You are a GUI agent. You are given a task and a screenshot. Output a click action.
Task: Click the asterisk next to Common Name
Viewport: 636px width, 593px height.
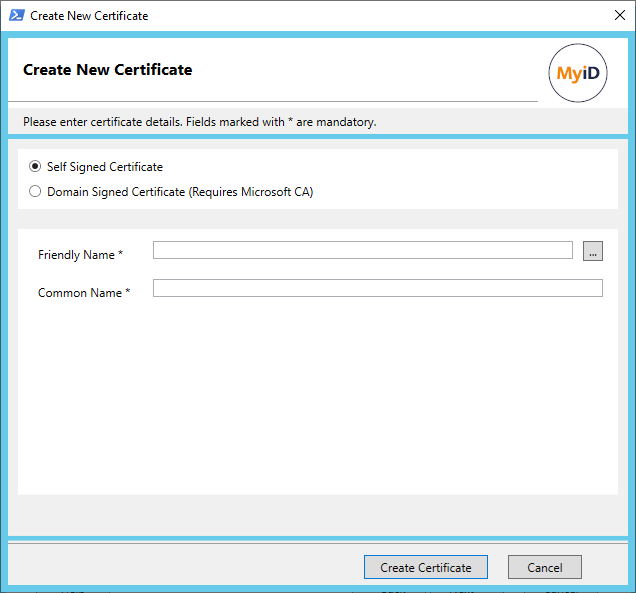[x=128, y=293]
